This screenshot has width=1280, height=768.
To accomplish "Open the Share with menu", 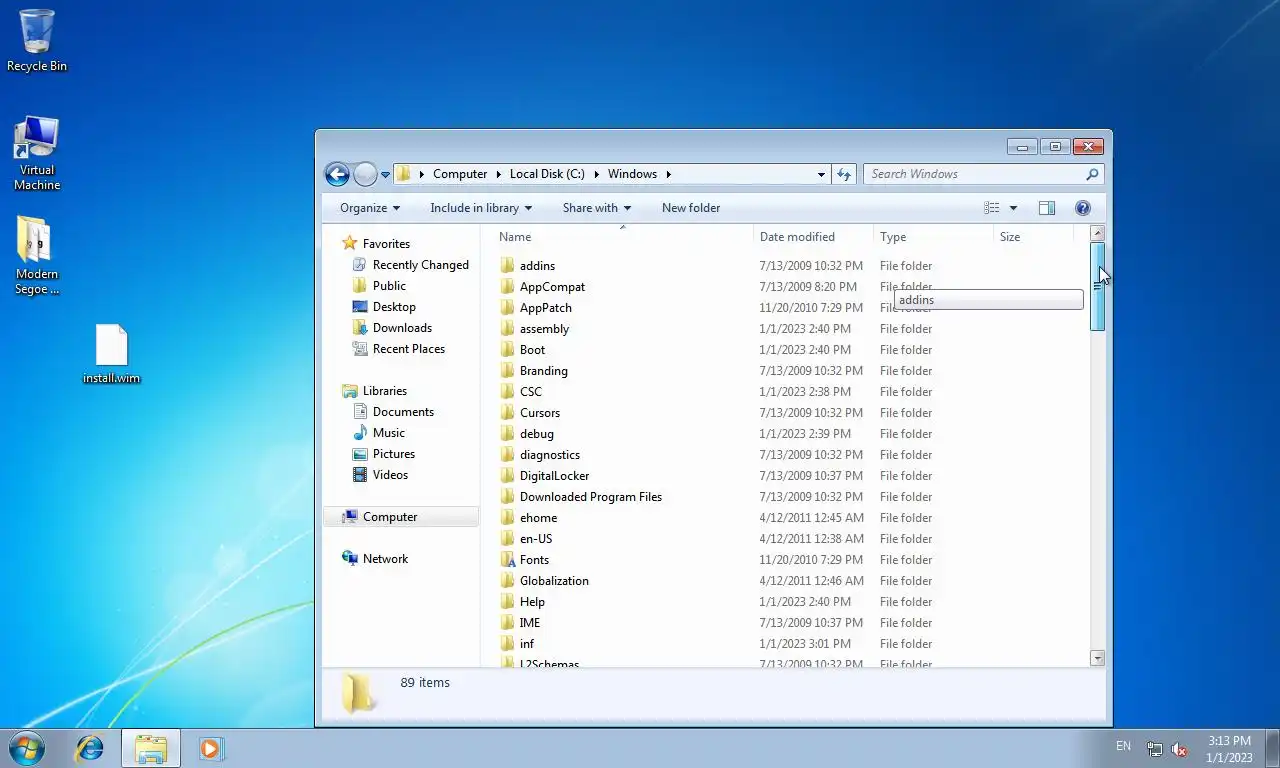I will 597,208.
